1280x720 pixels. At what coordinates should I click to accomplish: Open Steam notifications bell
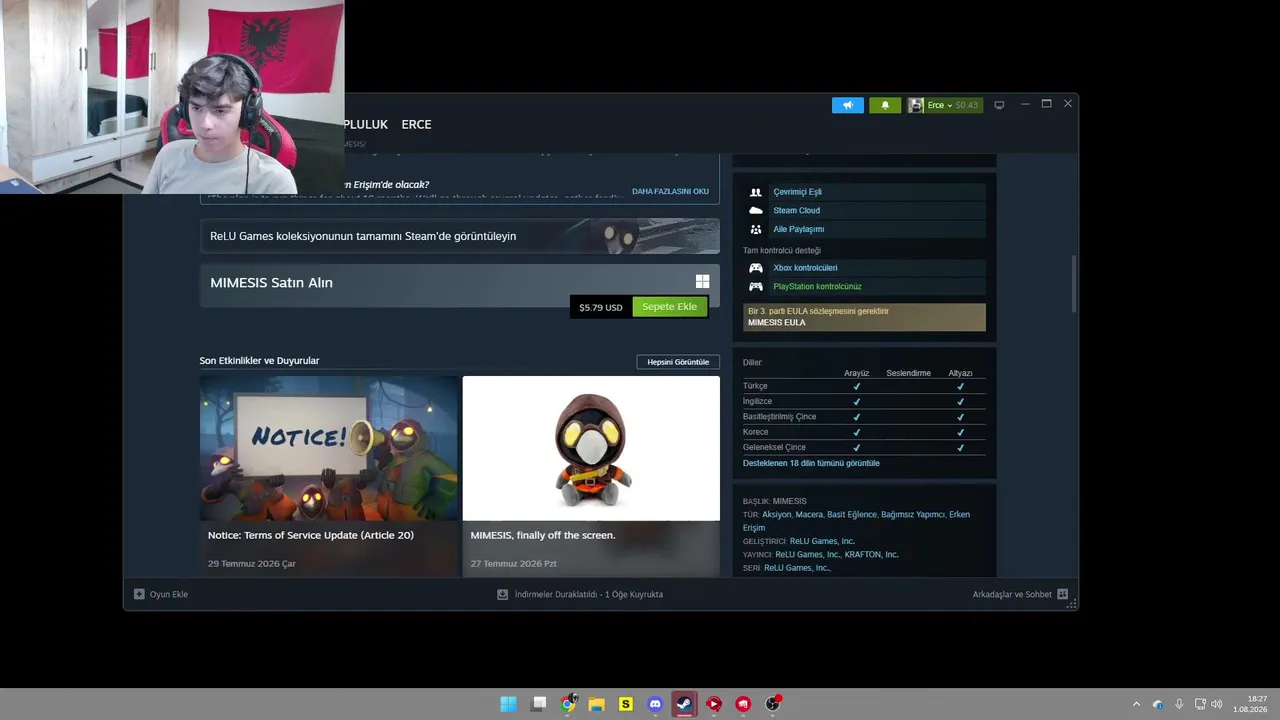(885, 105)
